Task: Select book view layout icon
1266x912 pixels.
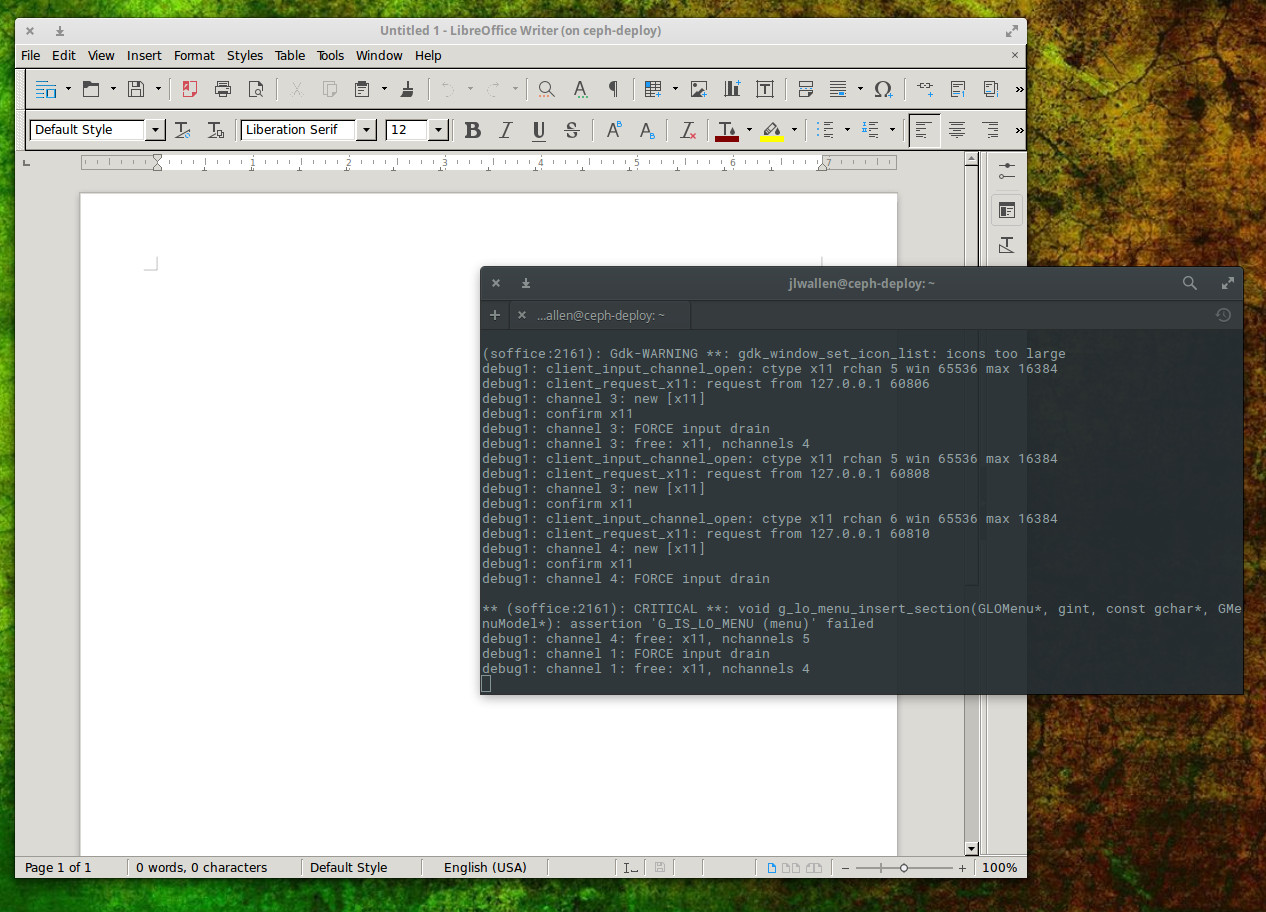Action: (814, 868)
